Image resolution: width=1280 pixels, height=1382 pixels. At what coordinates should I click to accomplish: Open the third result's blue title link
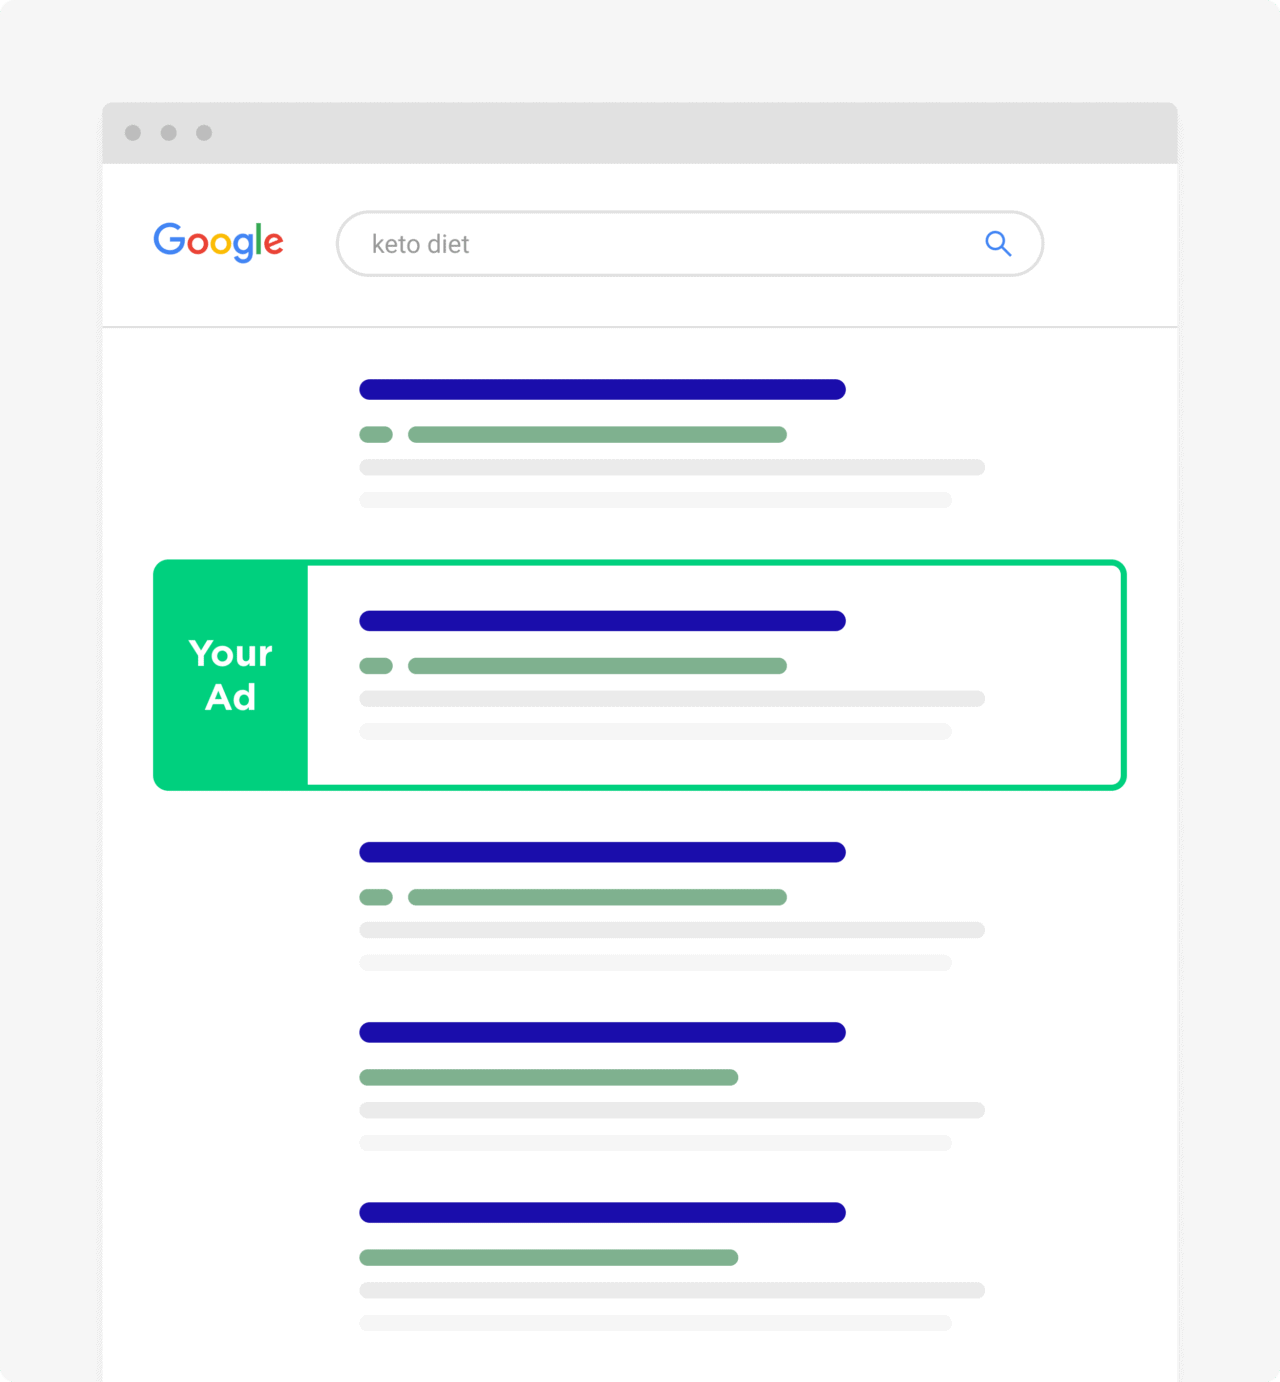pyautogui.click(x=602, y=852)
